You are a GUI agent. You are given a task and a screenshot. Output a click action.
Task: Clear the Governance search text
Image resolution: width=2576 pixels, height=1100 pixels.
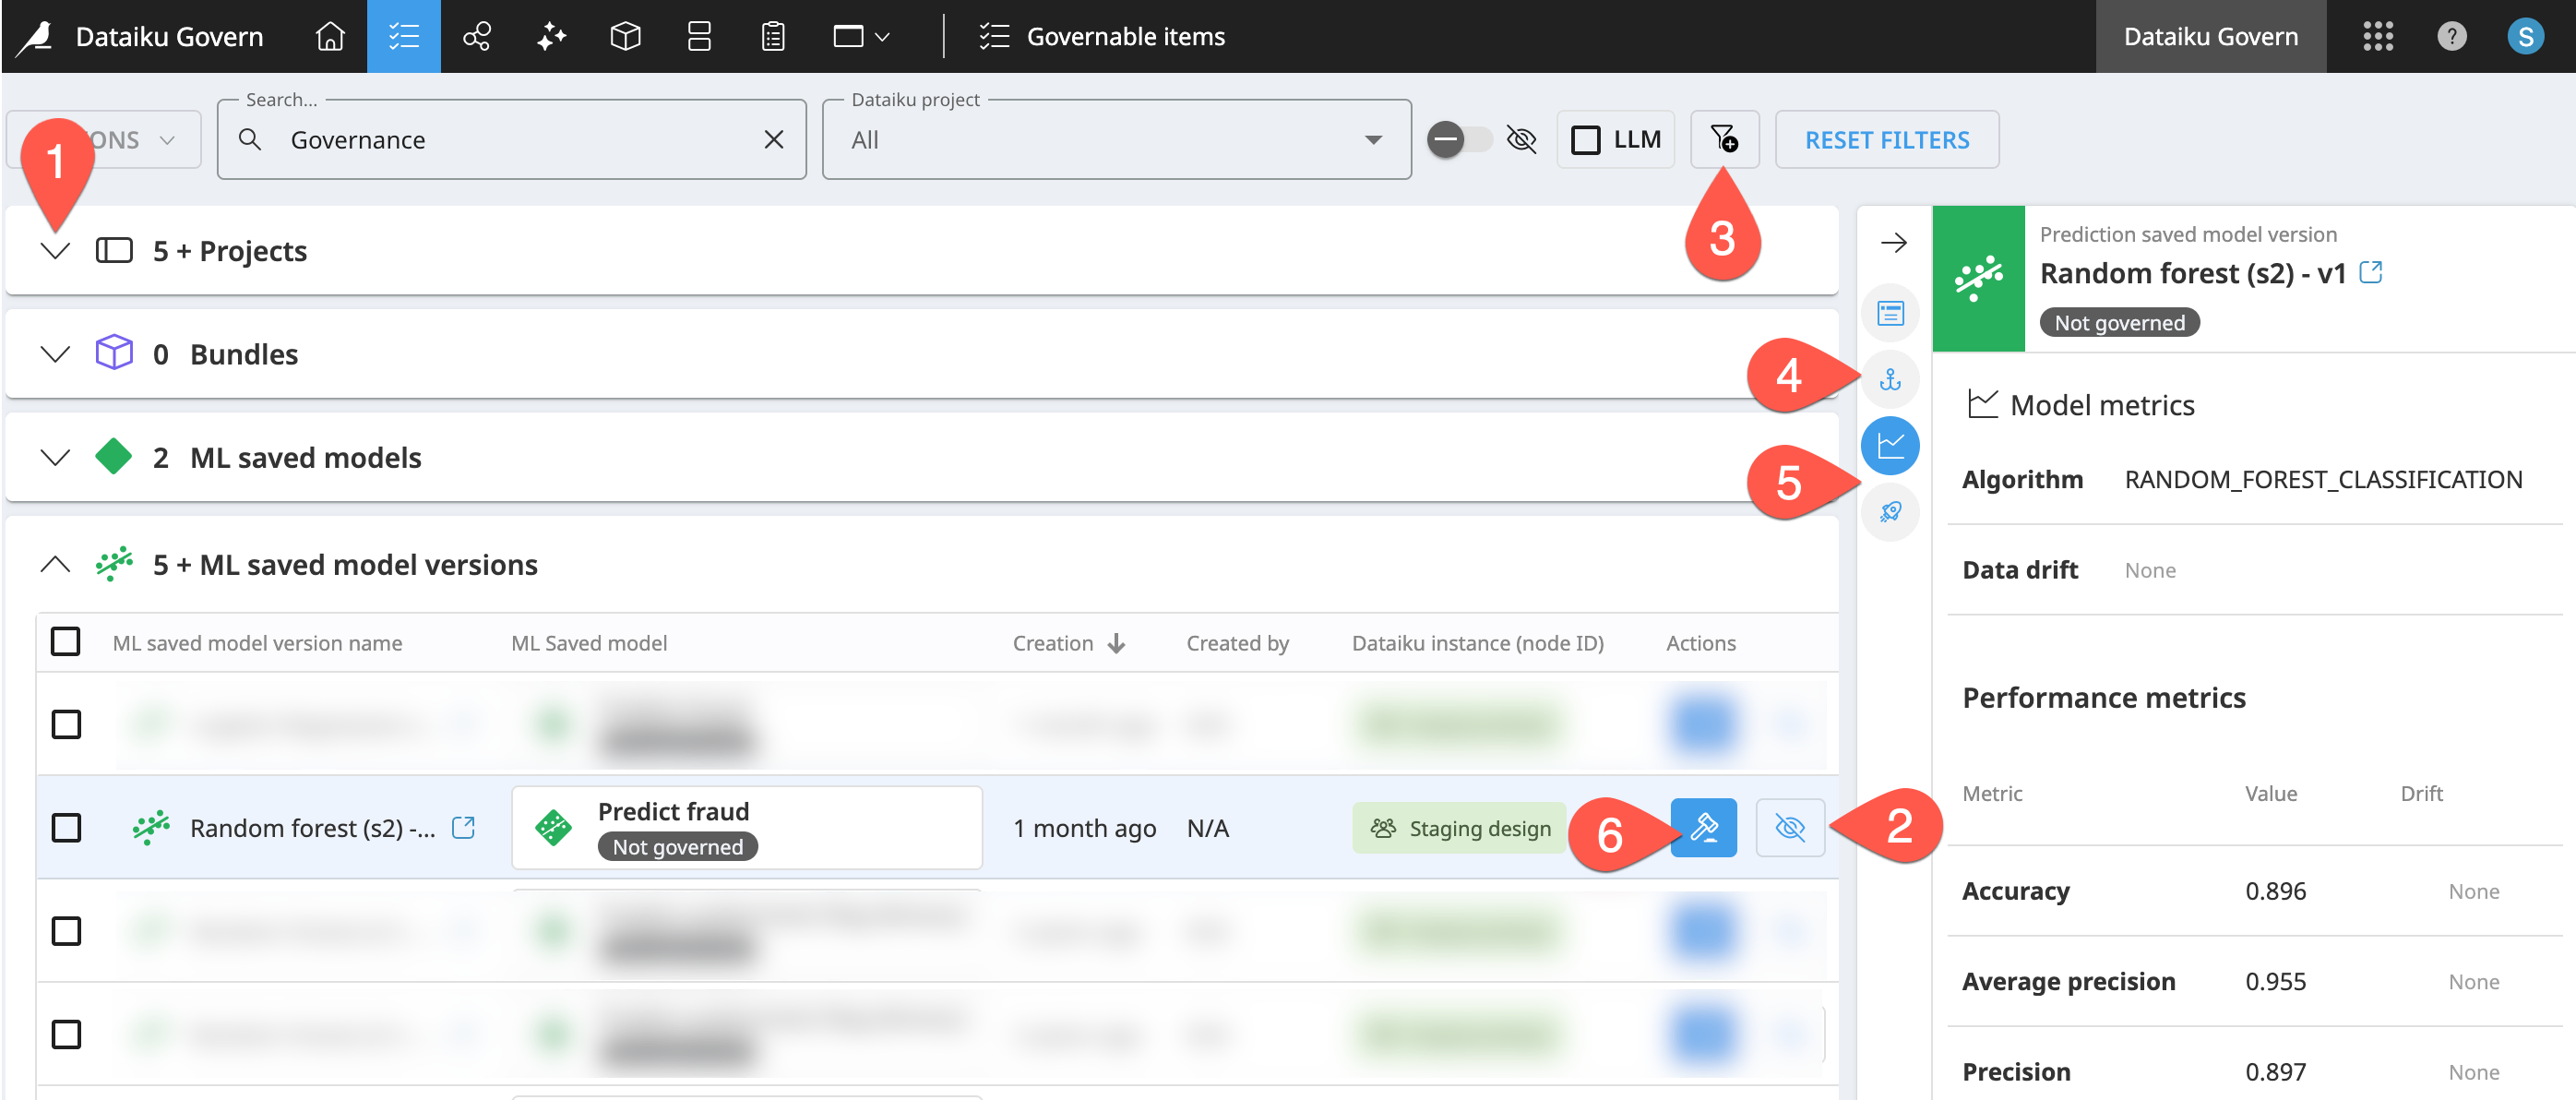pyautogui.click(x=773, y=139)
